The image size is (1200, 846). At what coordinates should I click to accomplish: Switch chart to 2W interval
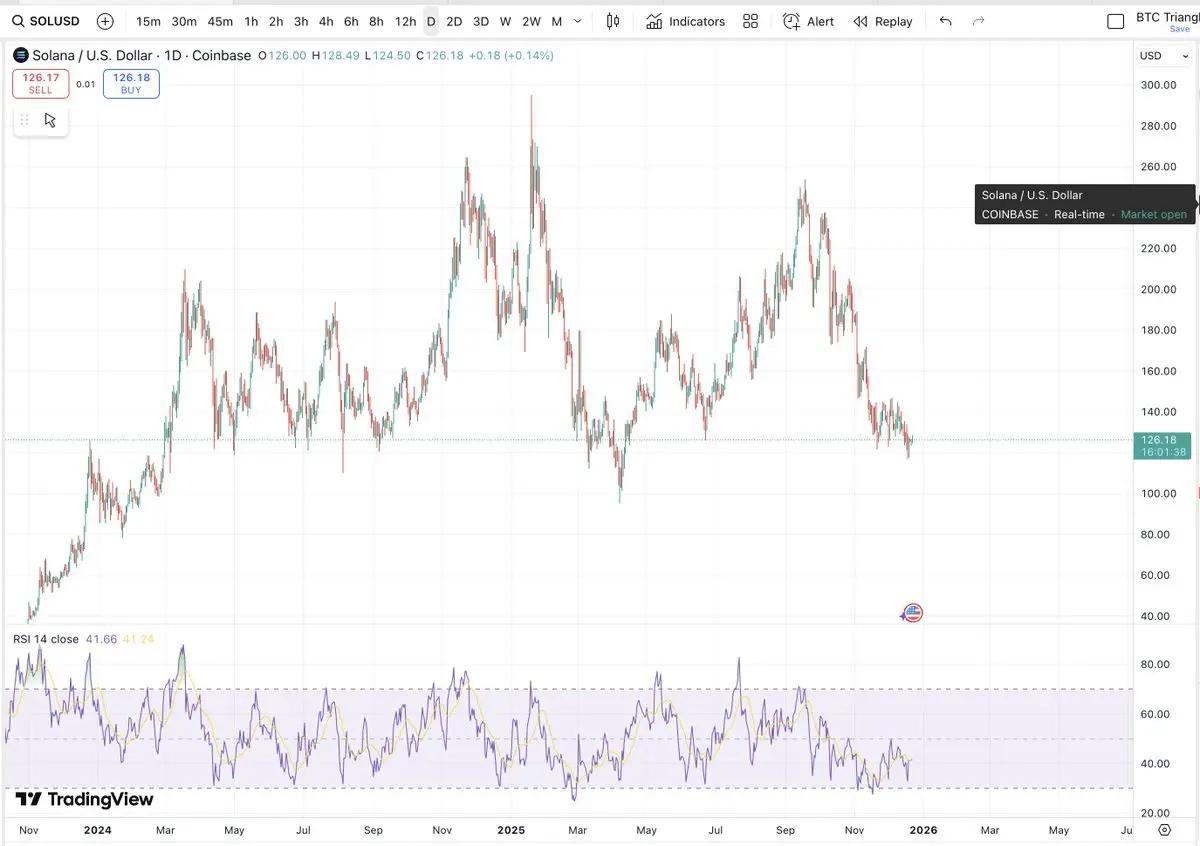click(531, 21)
